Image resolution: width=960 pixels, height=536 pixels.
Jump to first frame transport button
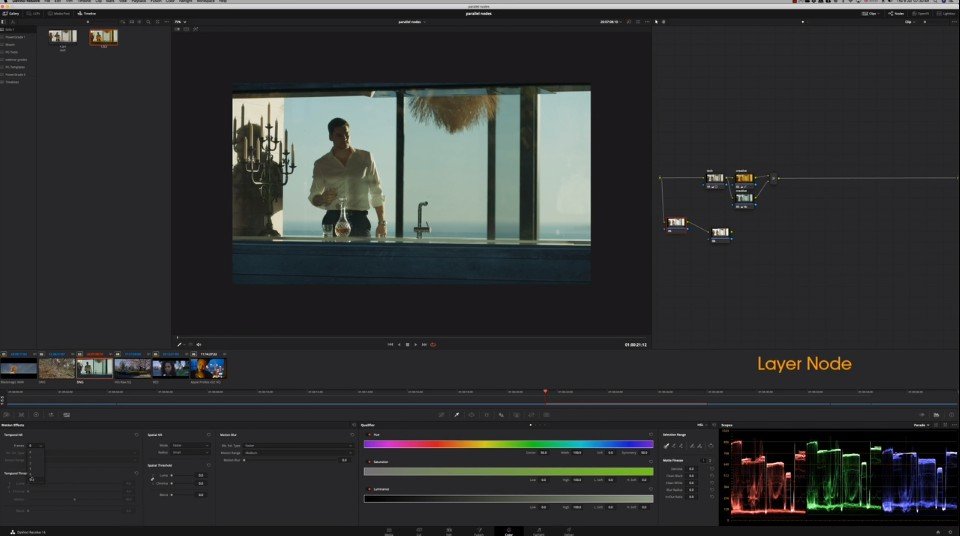tap(390, 345)
